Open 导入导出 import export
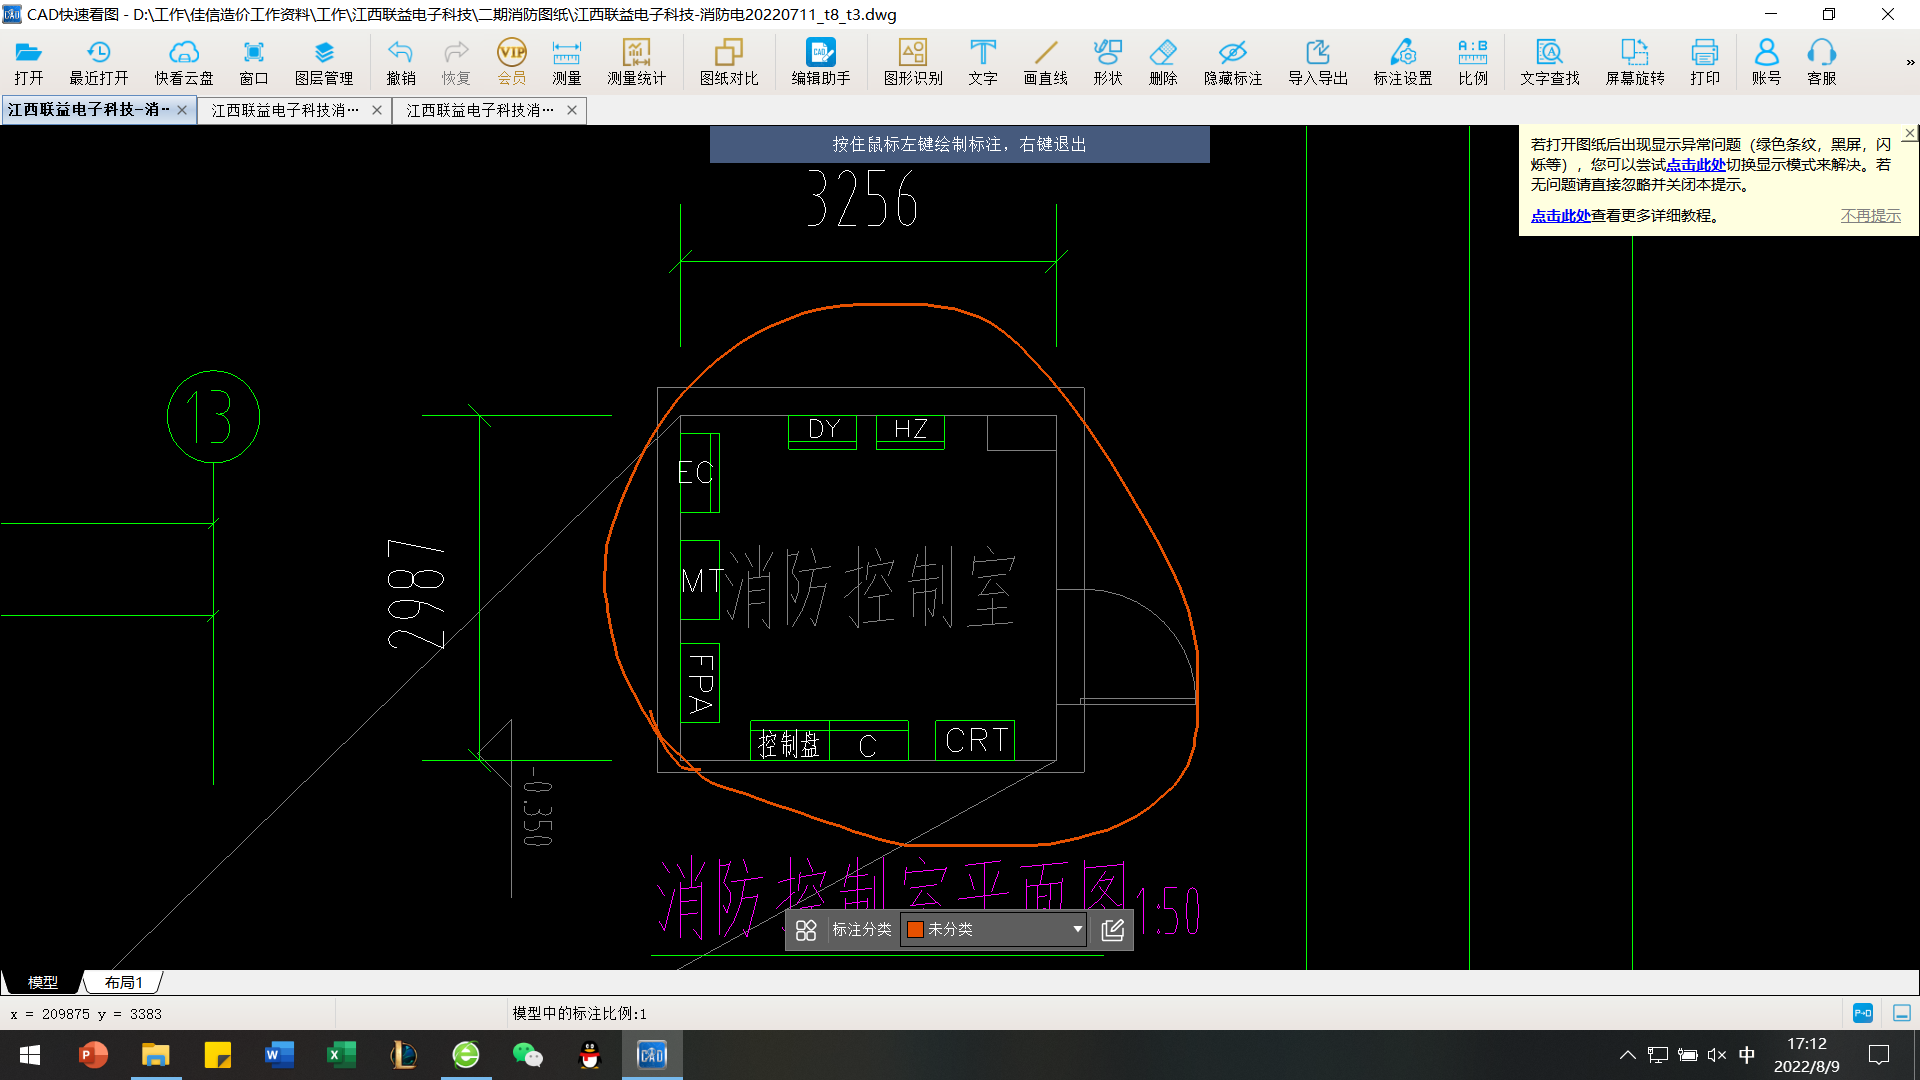The height and width of the screenshot is (1080, 1920). [1318, 62]
